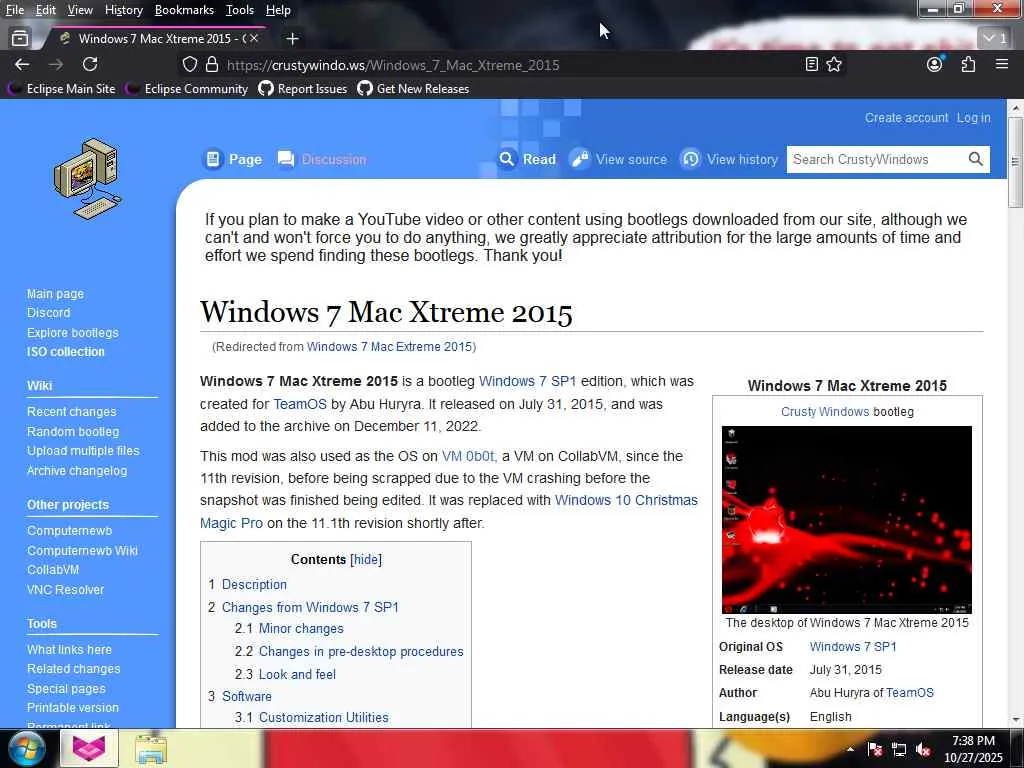Reload the current page
Image resolution: width=1024 pixels, height=768 pixels.
(x=90, y=64)
